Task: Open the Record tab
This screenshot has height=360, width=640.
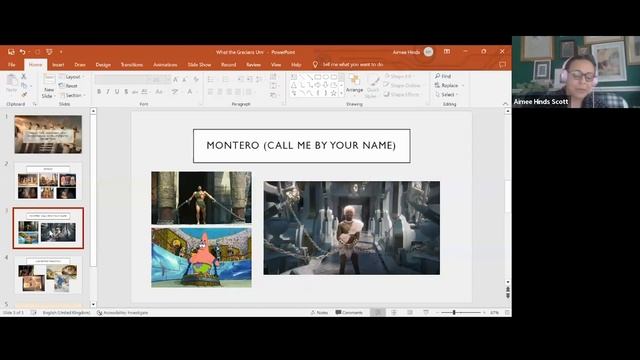Action: (x=229, y=65)
